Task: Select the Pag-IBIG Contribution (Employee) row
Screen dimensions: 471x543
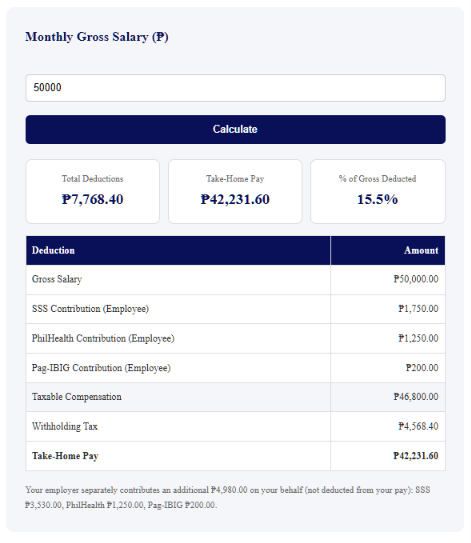Action: pyautogui.click(x=236, y=368)
